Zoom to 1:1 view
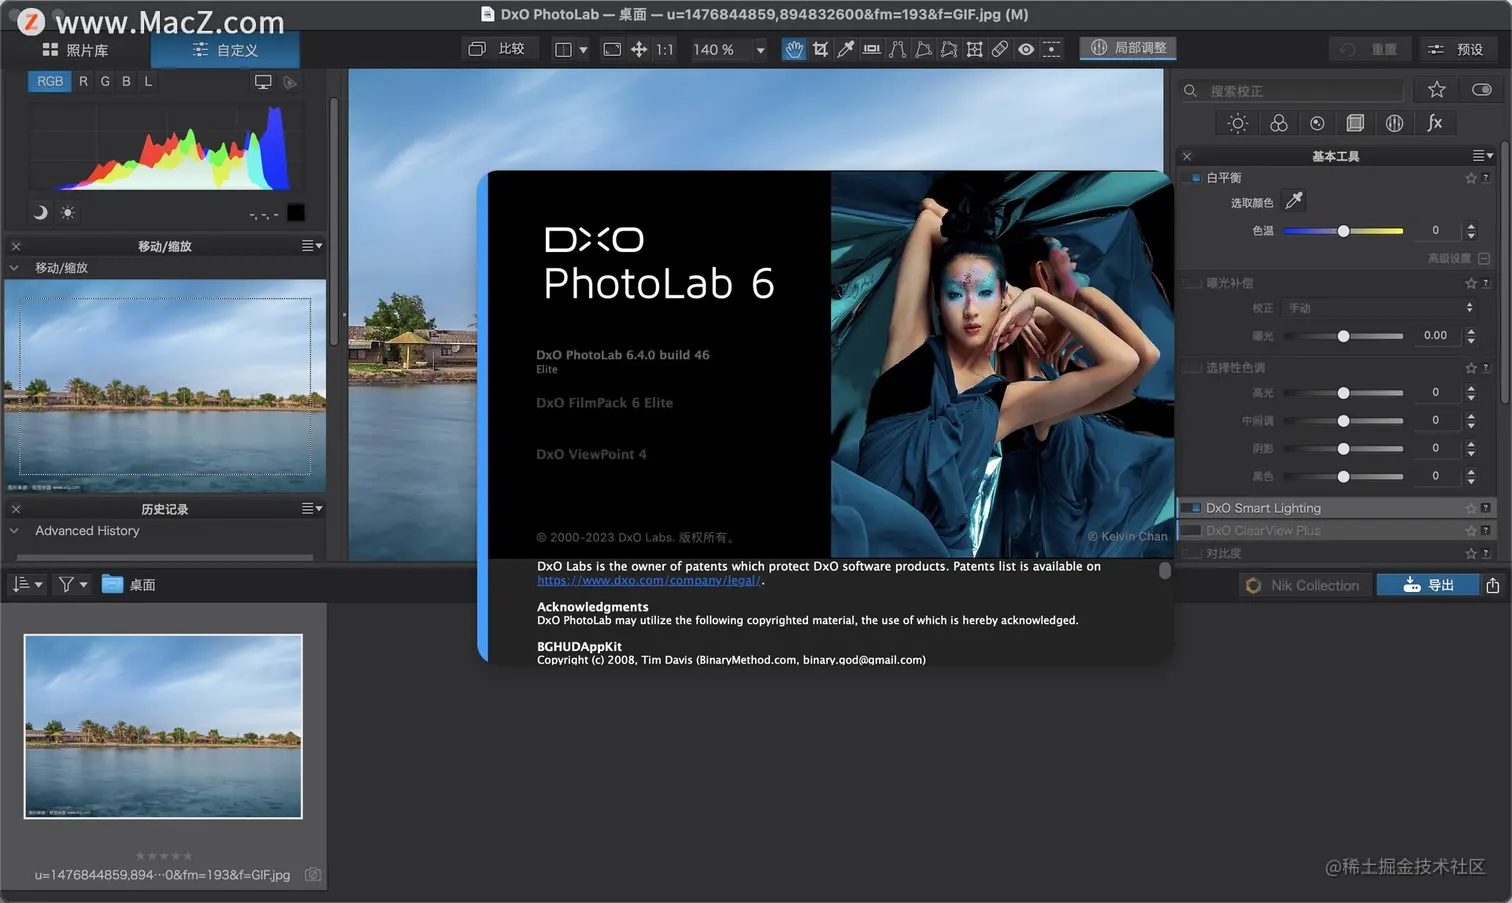The width and height of the screenshot is (1512, 903). [x=665, y=49]
